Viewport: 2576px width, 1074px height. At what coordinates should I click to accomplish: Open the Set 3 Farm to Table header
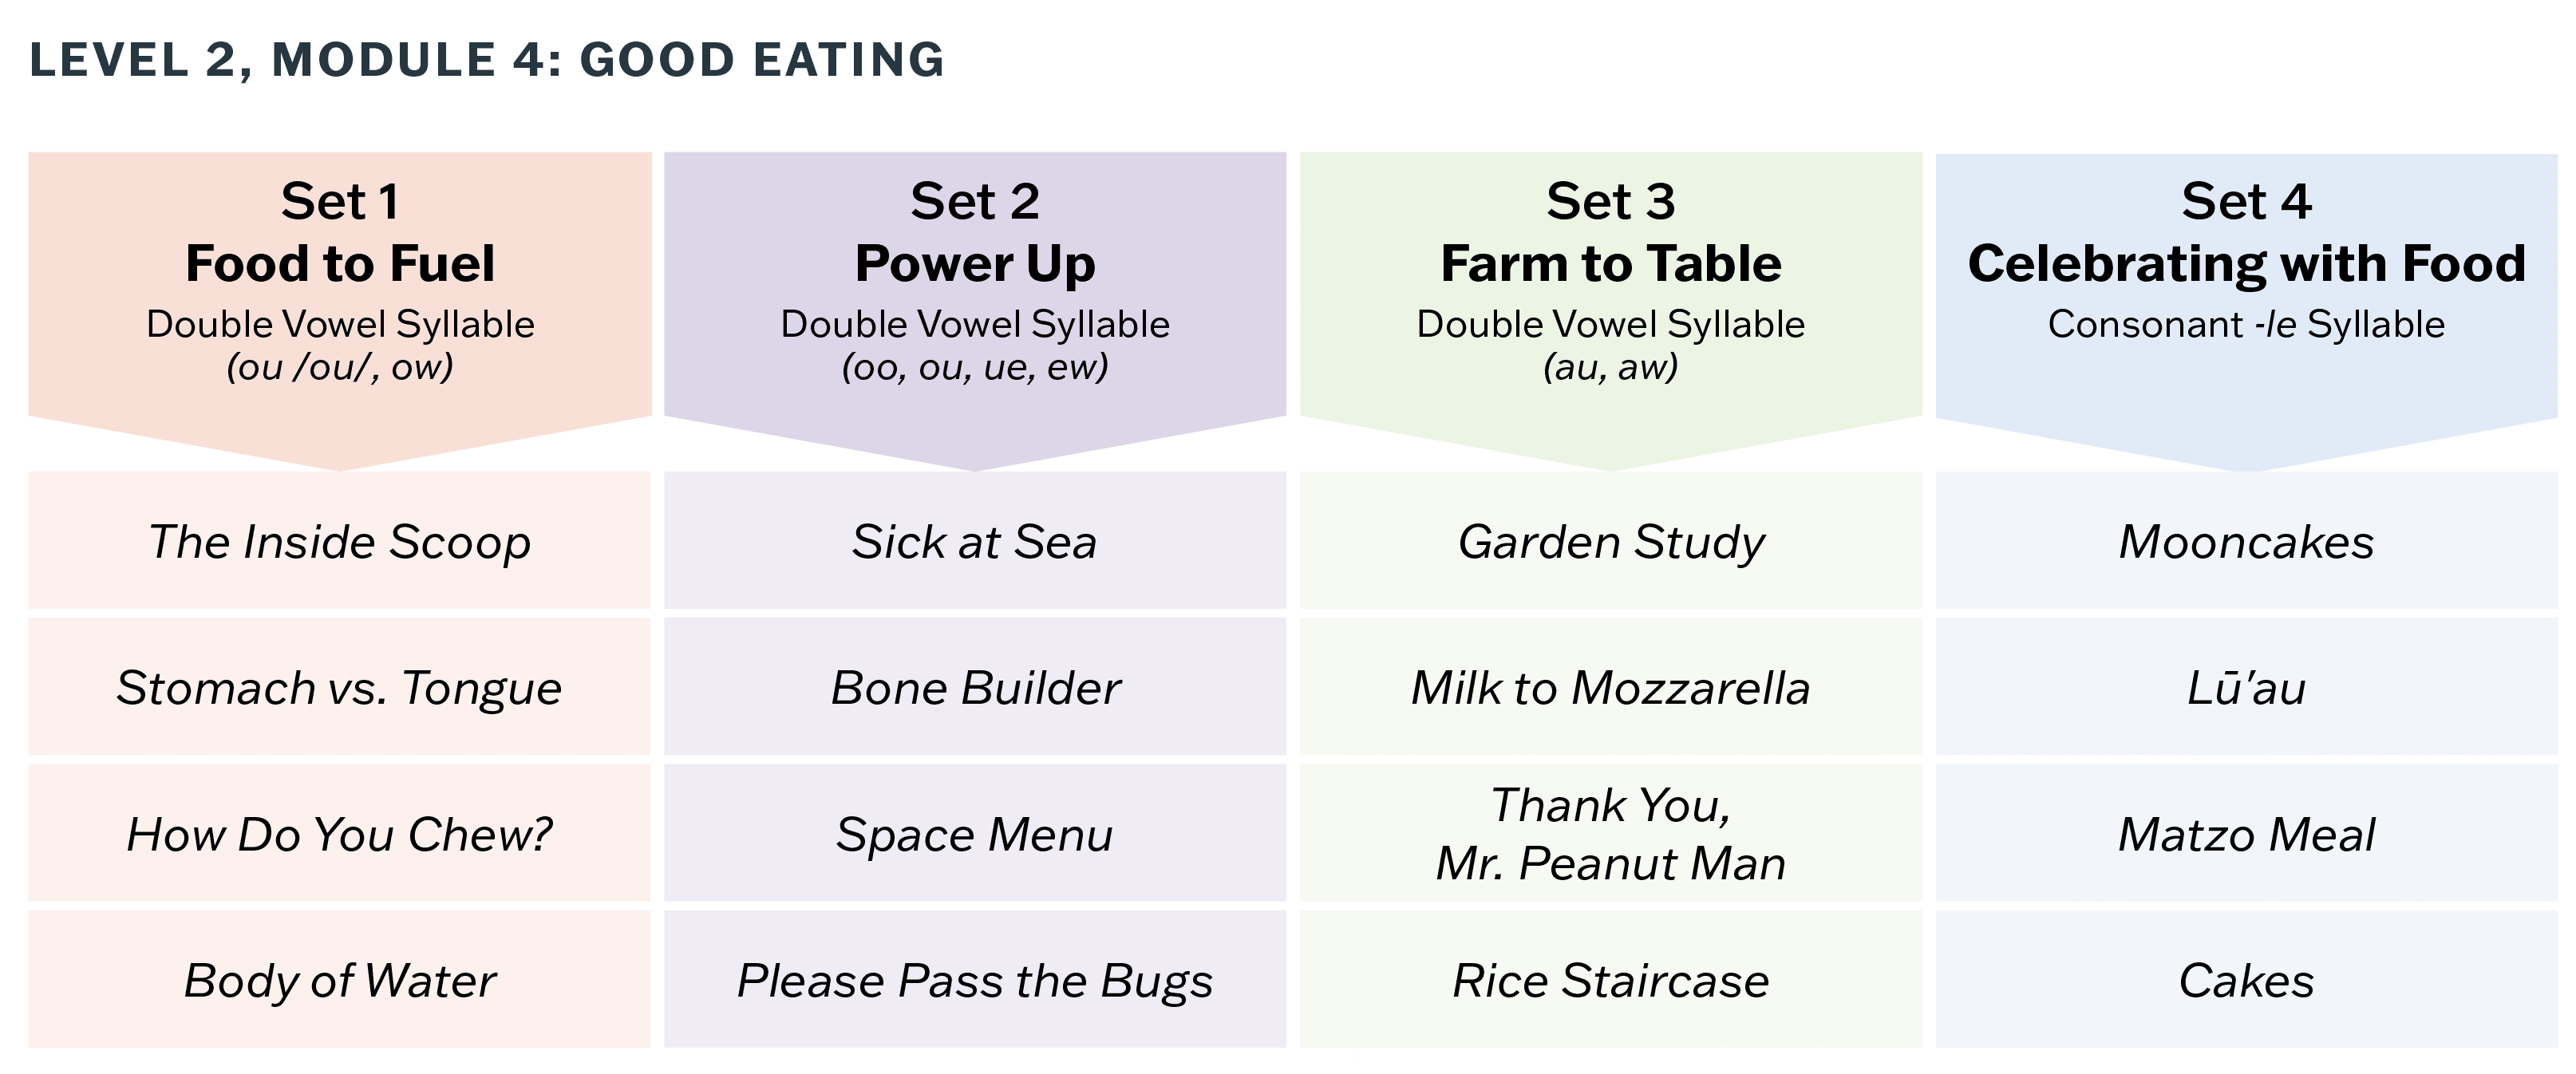1611,263
